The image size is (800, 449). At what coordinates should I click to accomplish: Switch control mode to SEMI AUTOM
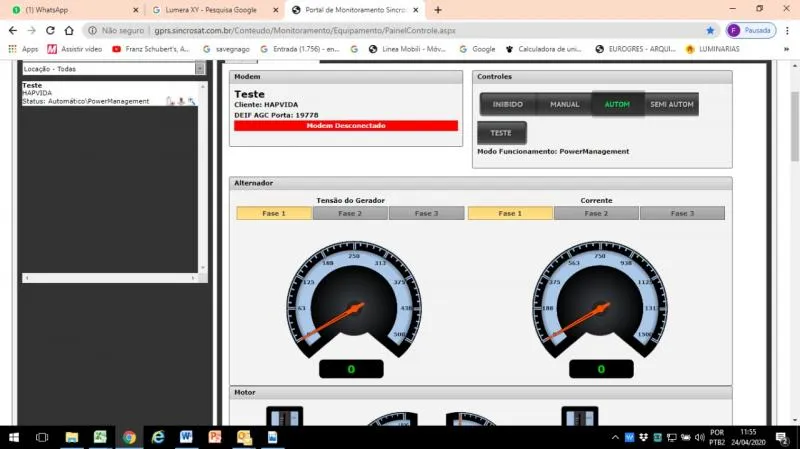pyautogui.click(x=672, y=104)
